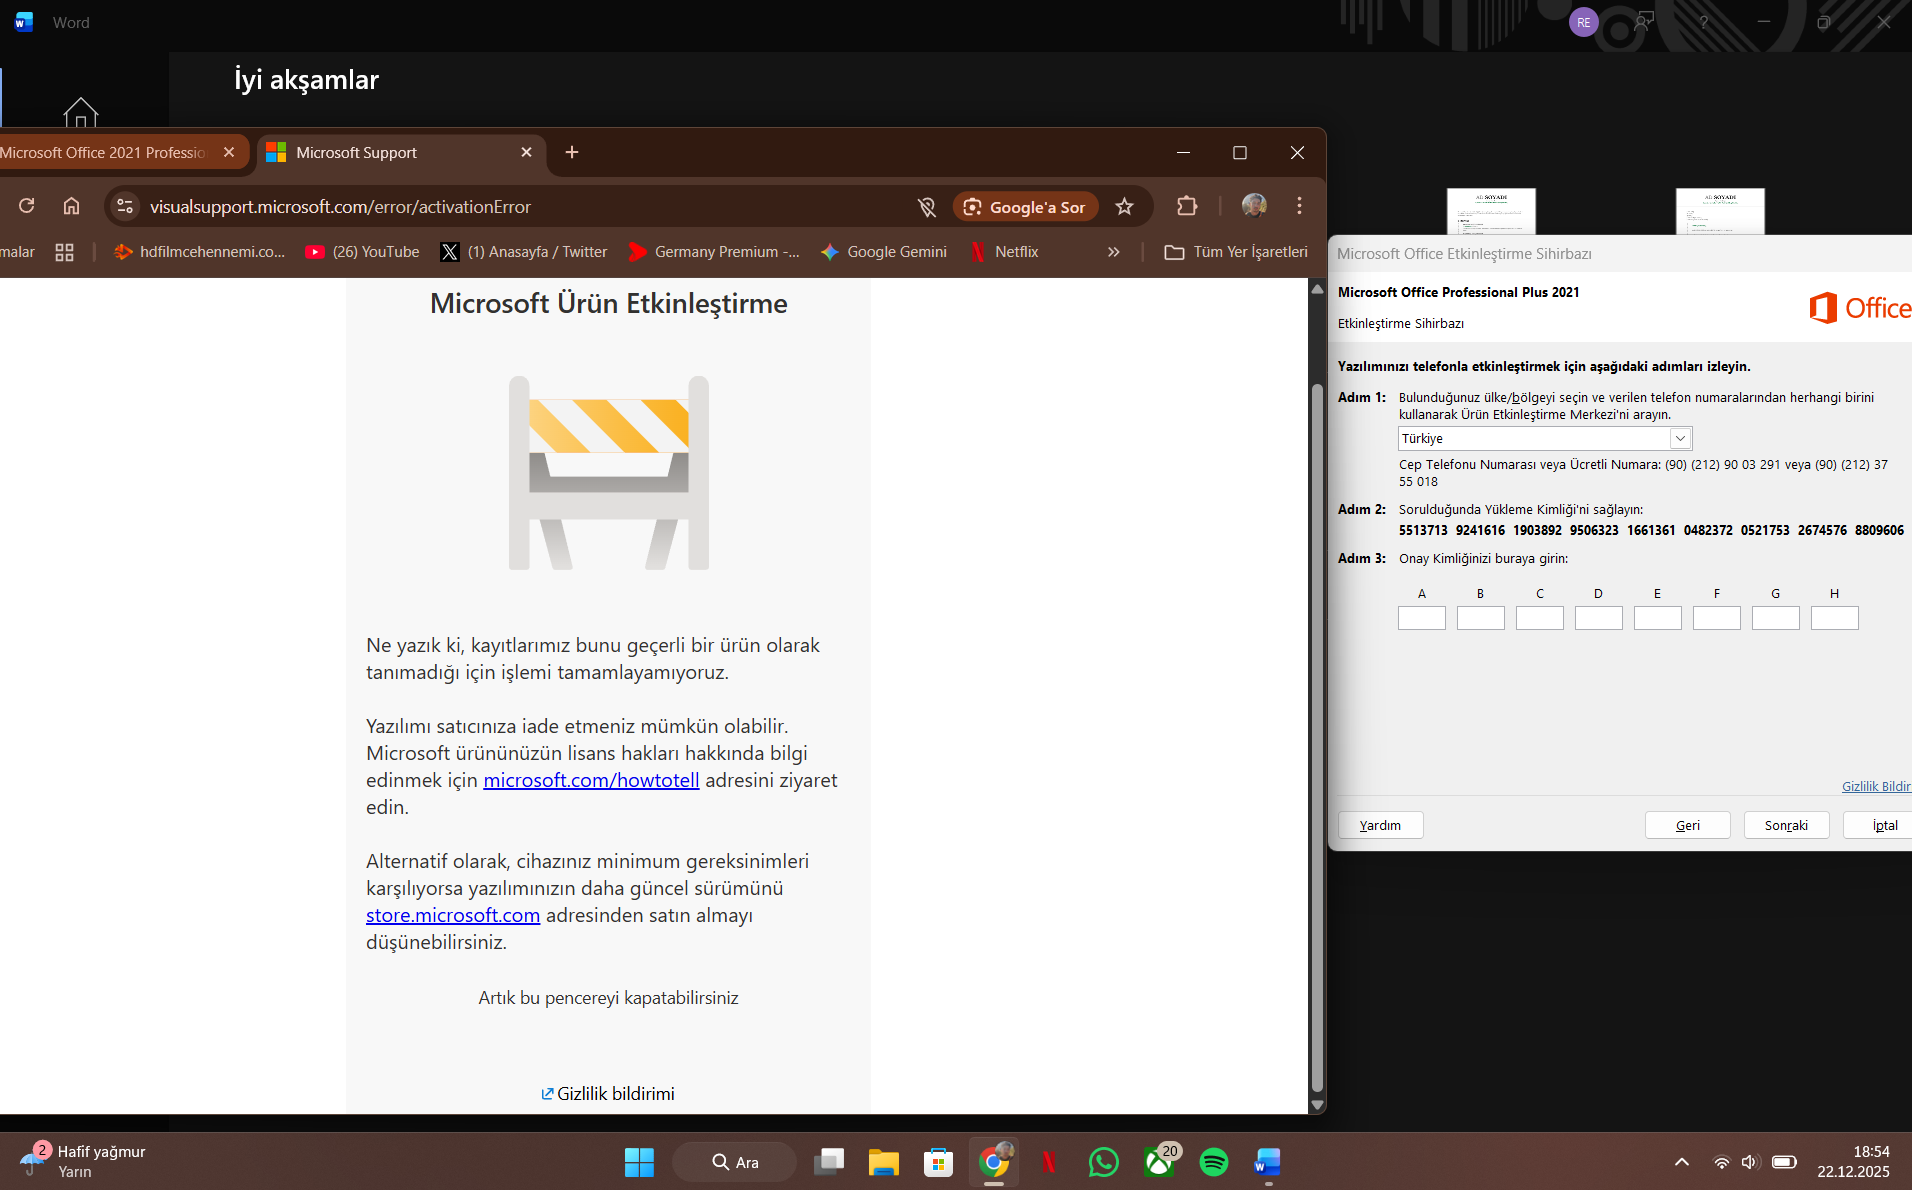Image resolution: width=1912 pixels, height=1190 pixels.
Task: Open Windows Start menu
Action: [x=639, y=1162]
